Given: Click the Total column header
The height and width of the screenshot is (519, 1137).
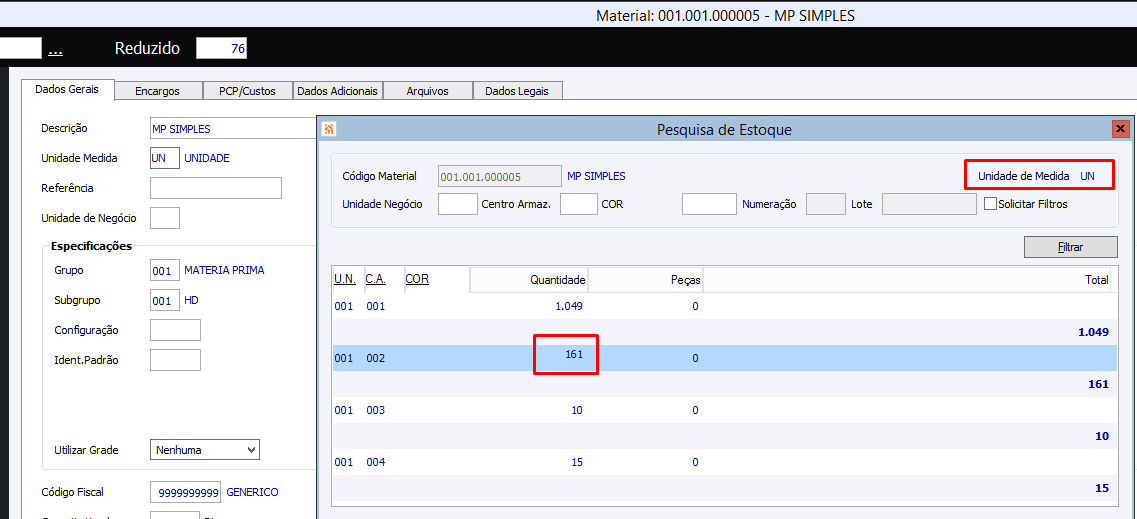Looking at the screenshot, I should click(x=906, y=280).
